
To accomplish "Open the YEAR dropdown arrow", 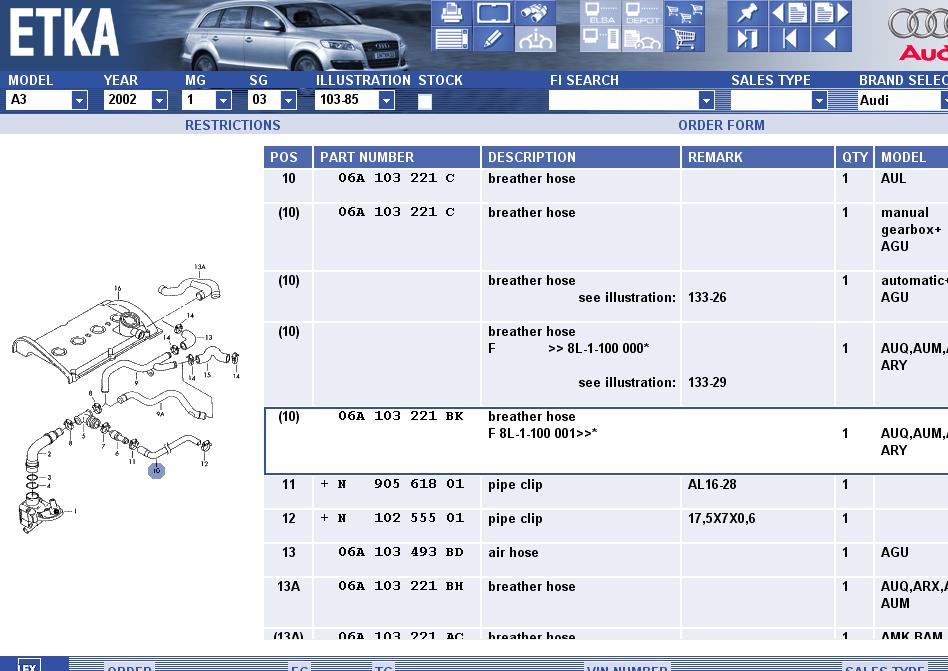I will tap(159, 100).
